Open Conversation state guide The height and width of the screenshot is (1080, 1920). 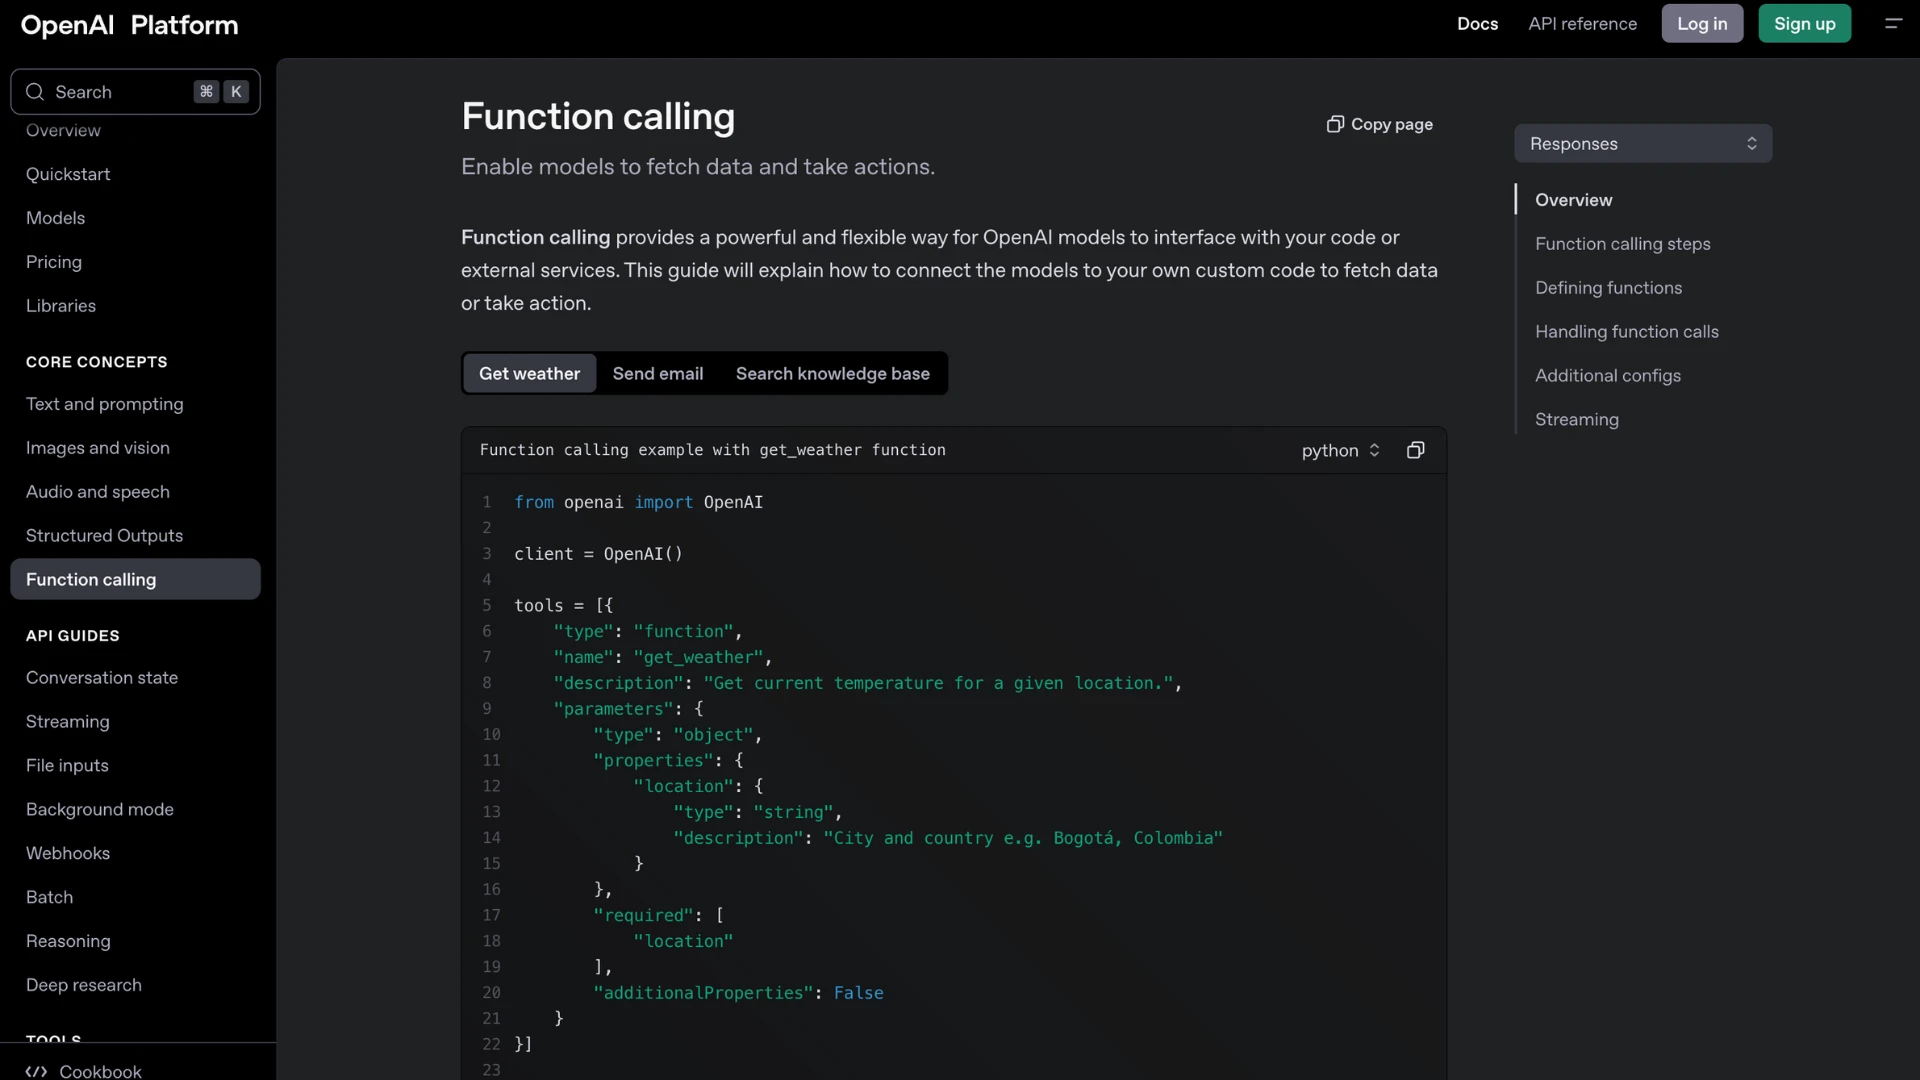[x=101, y=678]
